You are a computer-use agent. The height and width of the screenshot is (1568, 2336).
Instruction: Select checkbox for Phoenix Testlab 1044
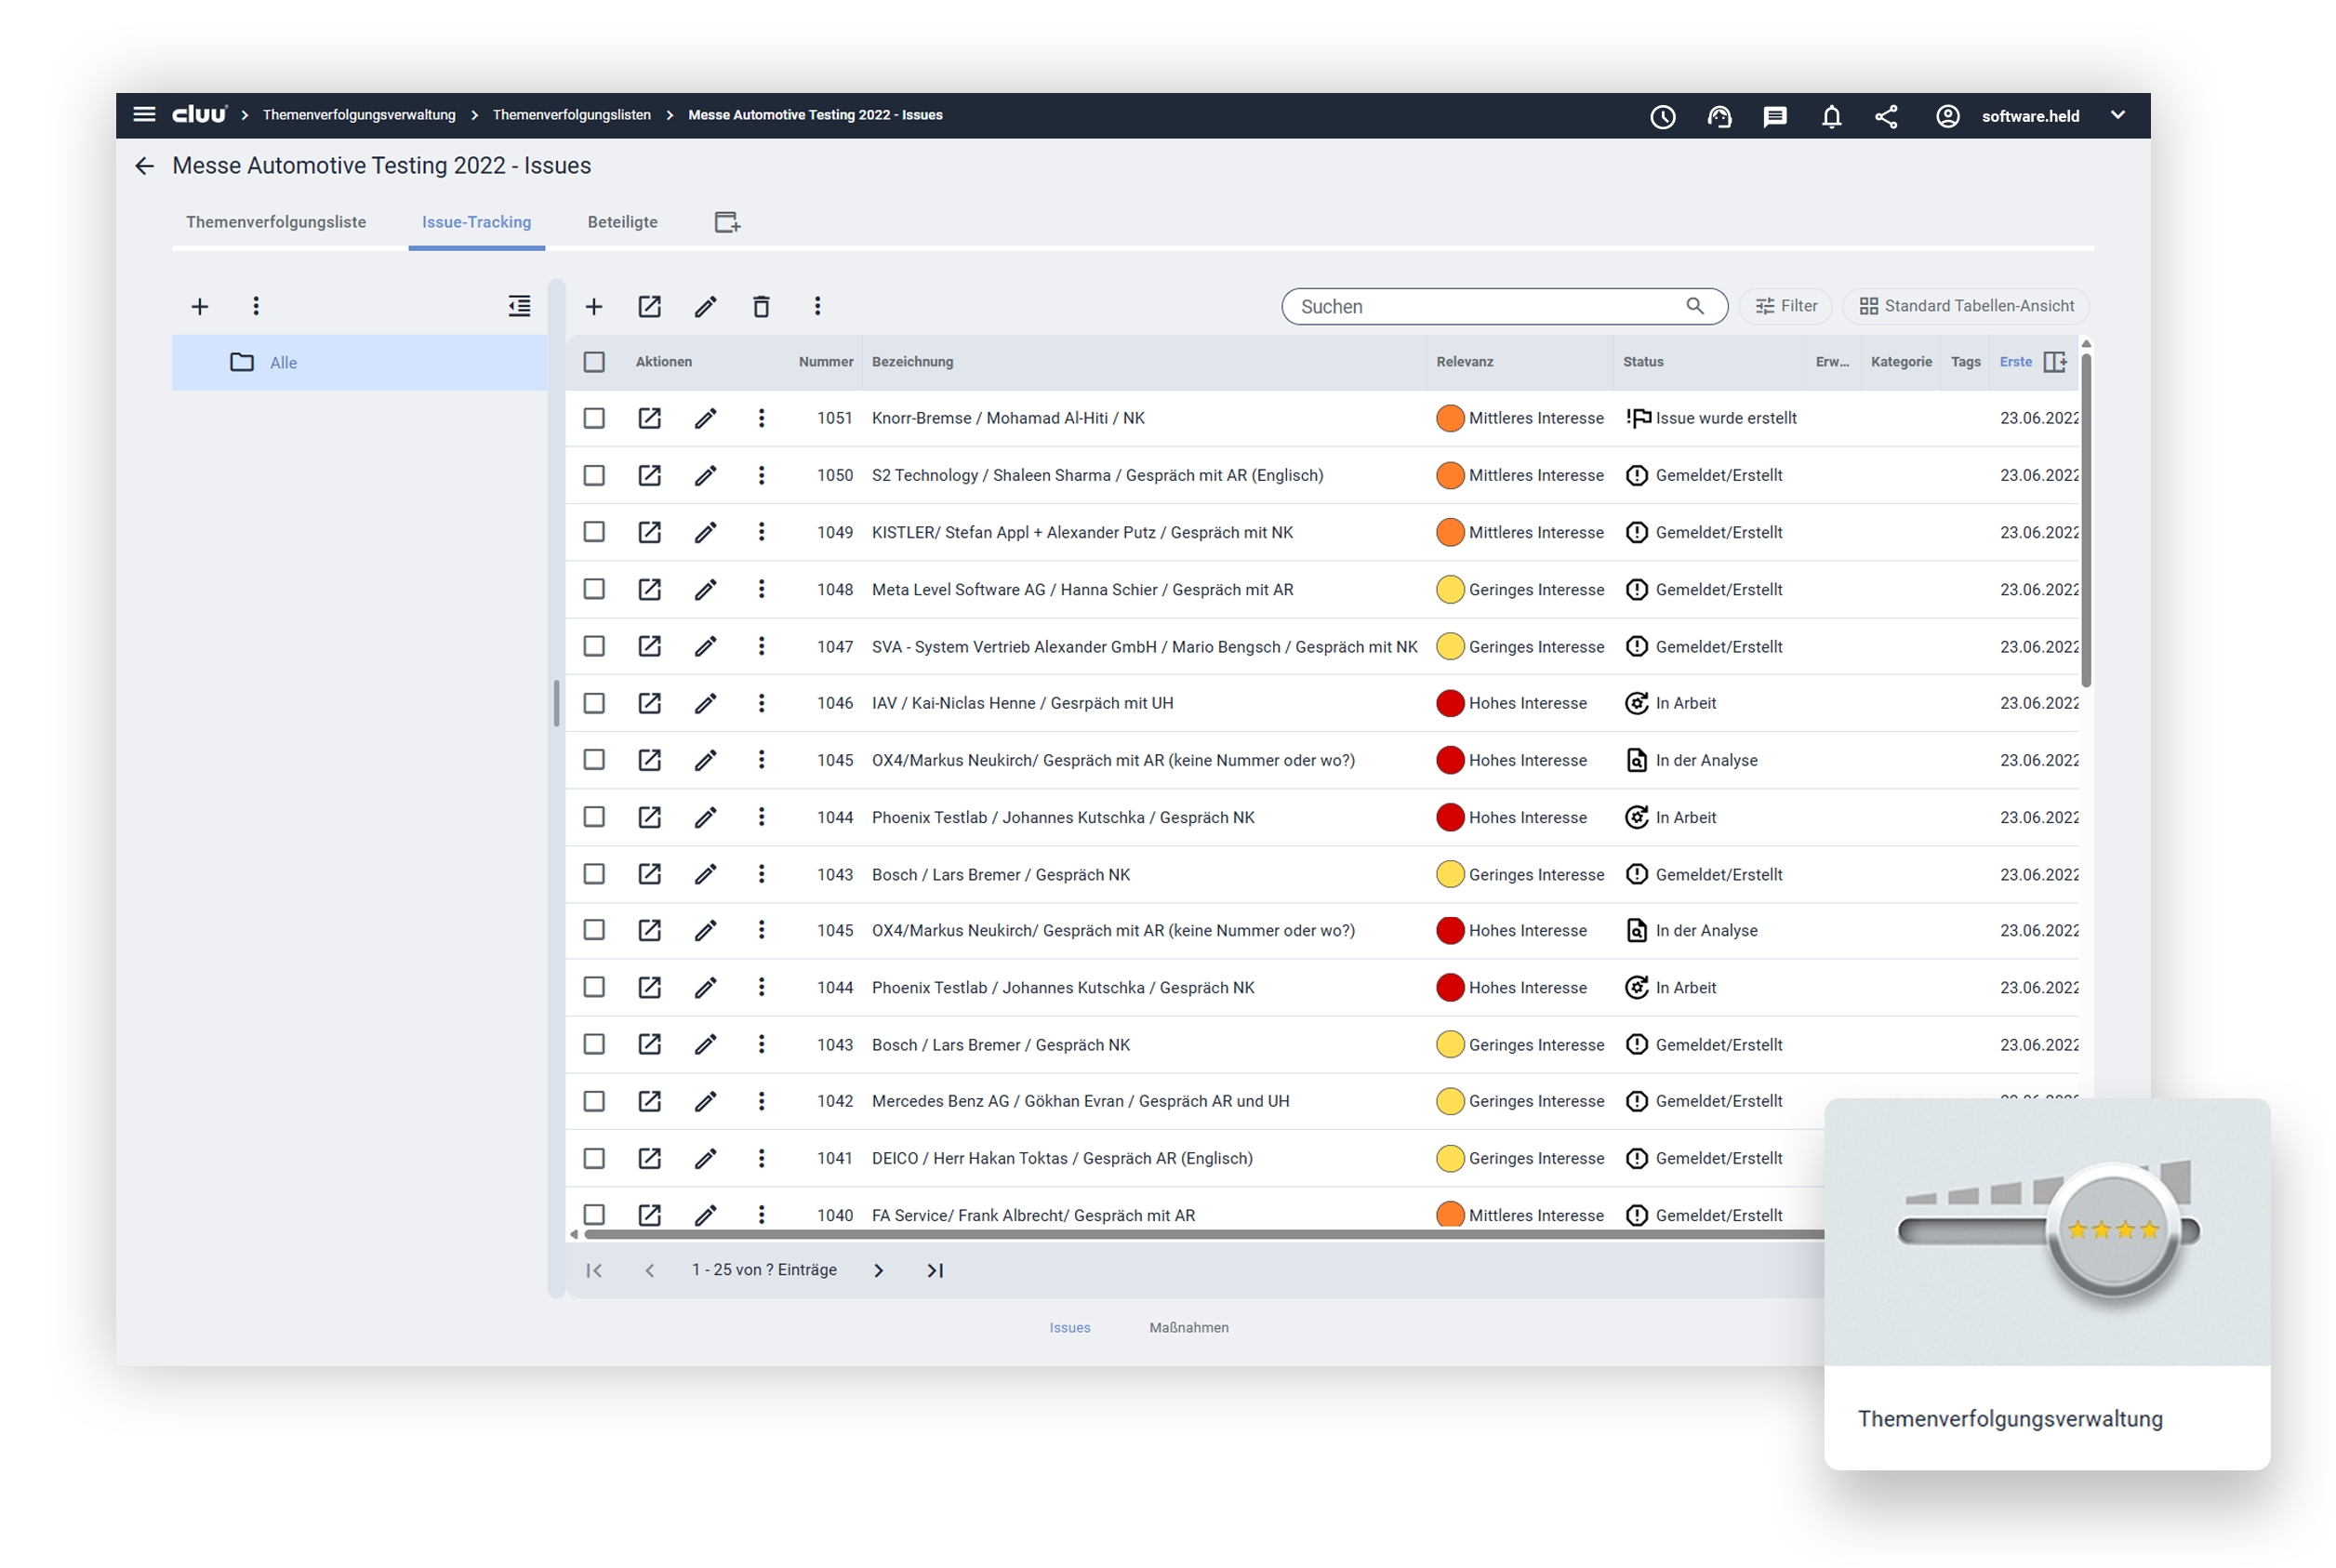pyautogui.click(x=594, y=817)
